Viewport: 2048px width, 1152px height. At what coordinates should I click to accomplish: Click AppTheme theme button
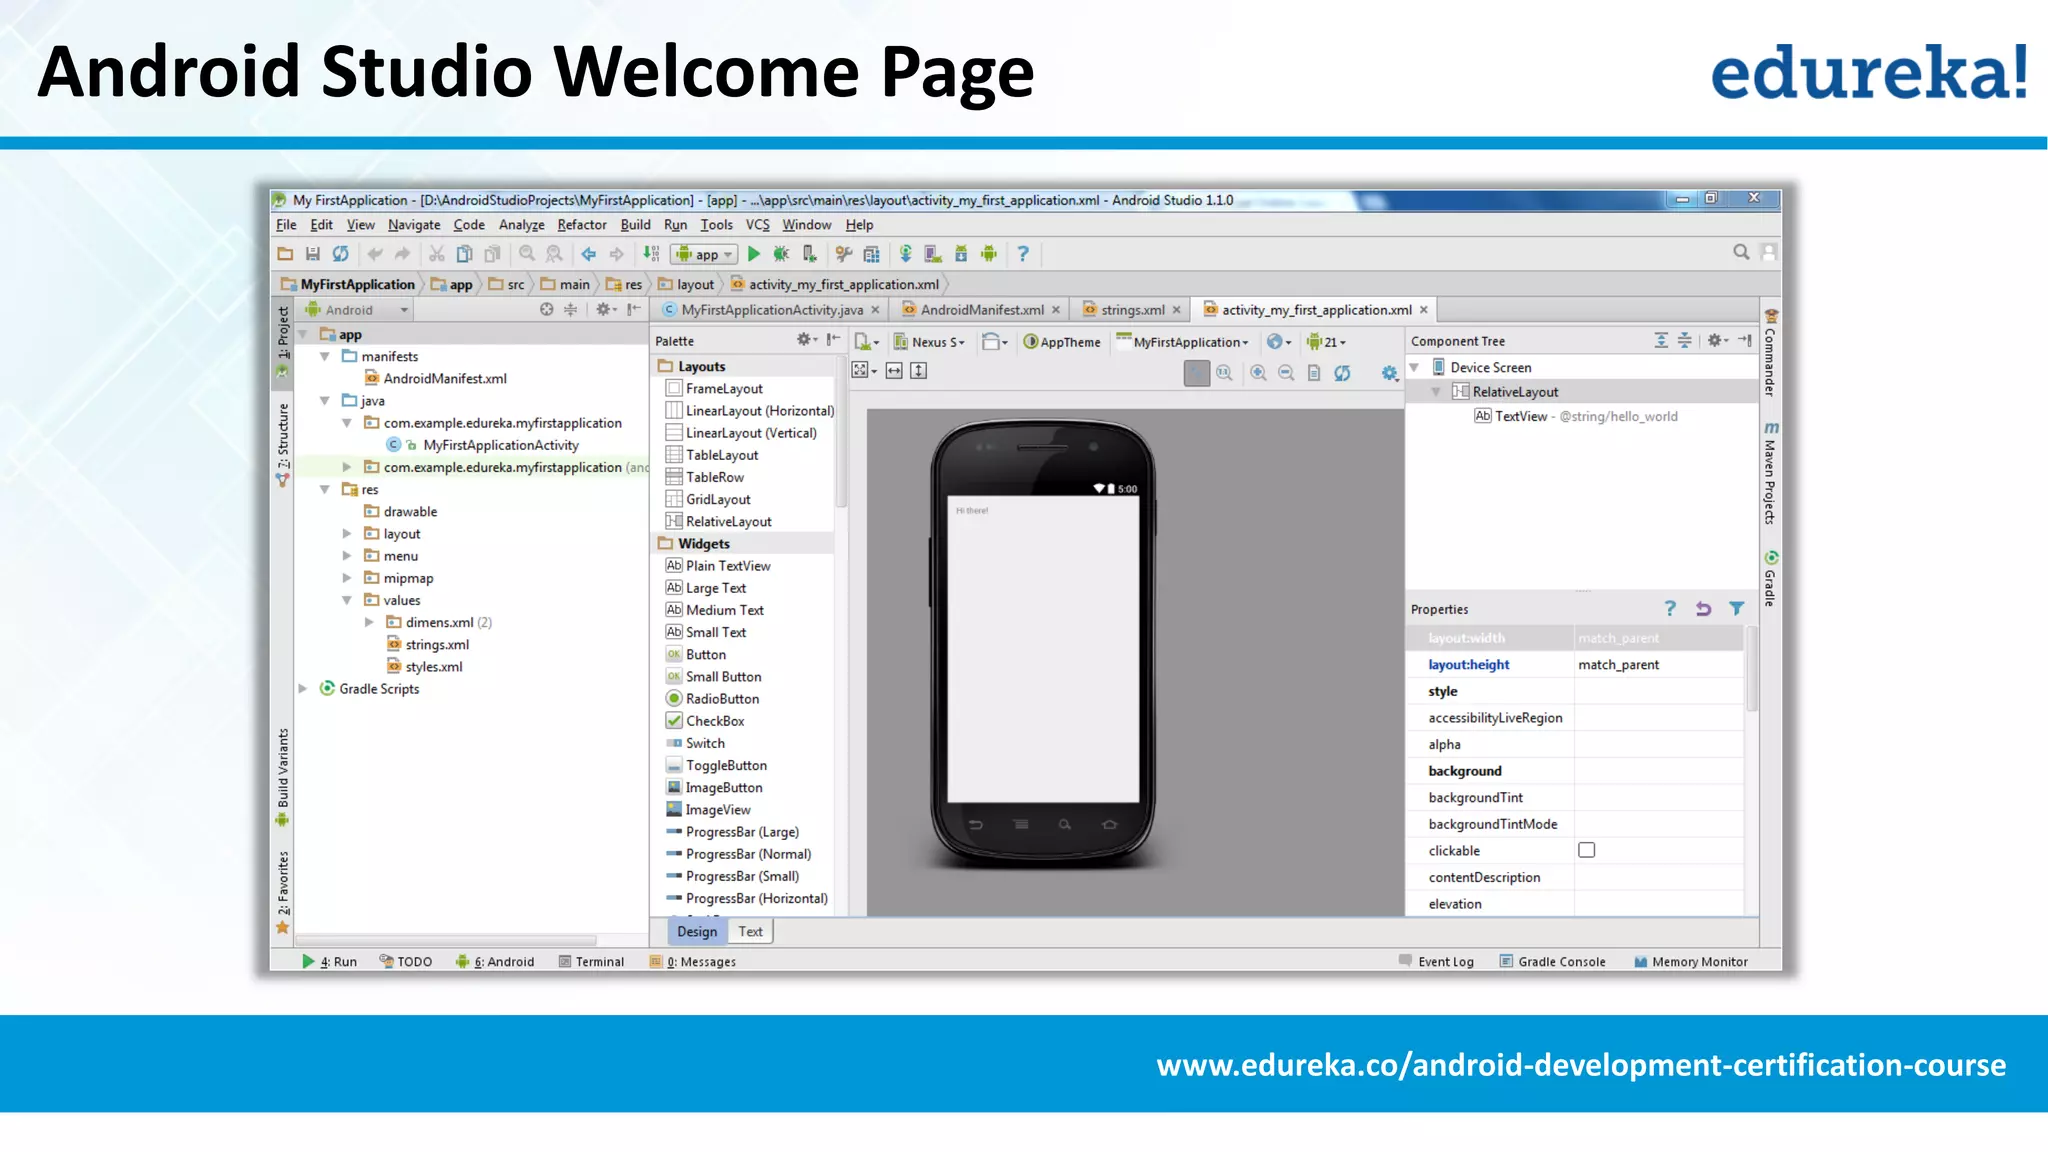coord(1061,342)
